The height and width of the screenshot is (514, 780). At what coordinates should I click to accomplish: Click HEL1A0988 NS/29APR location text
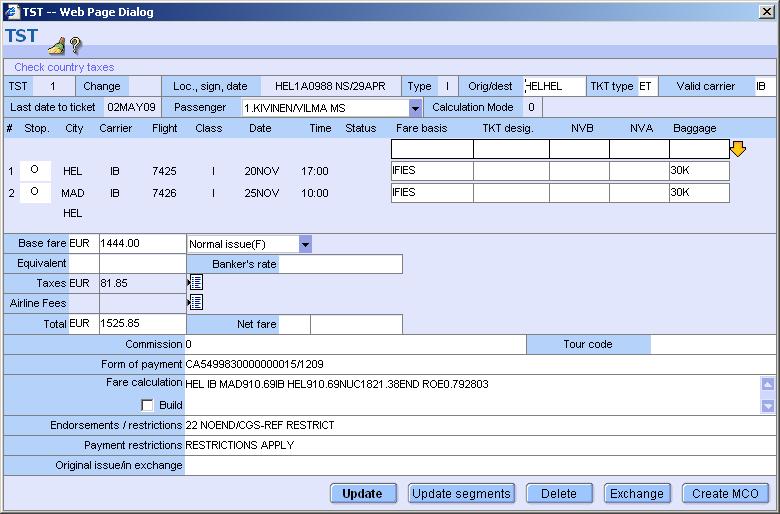point(330,86)
